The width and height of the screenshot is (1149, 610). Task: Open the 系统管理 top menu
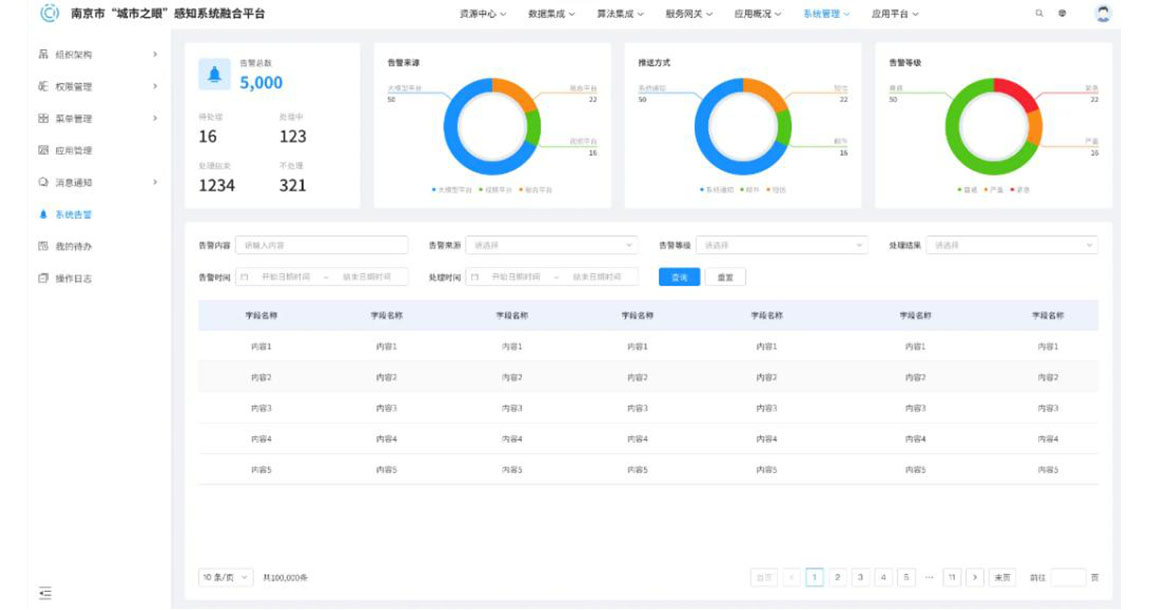[825, 14]
